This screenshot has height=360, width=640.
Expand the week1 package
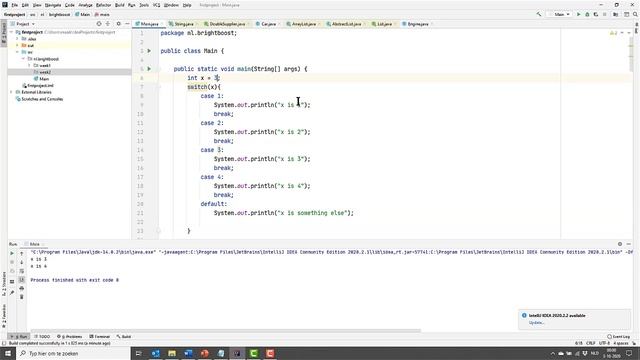pos(29,66)
